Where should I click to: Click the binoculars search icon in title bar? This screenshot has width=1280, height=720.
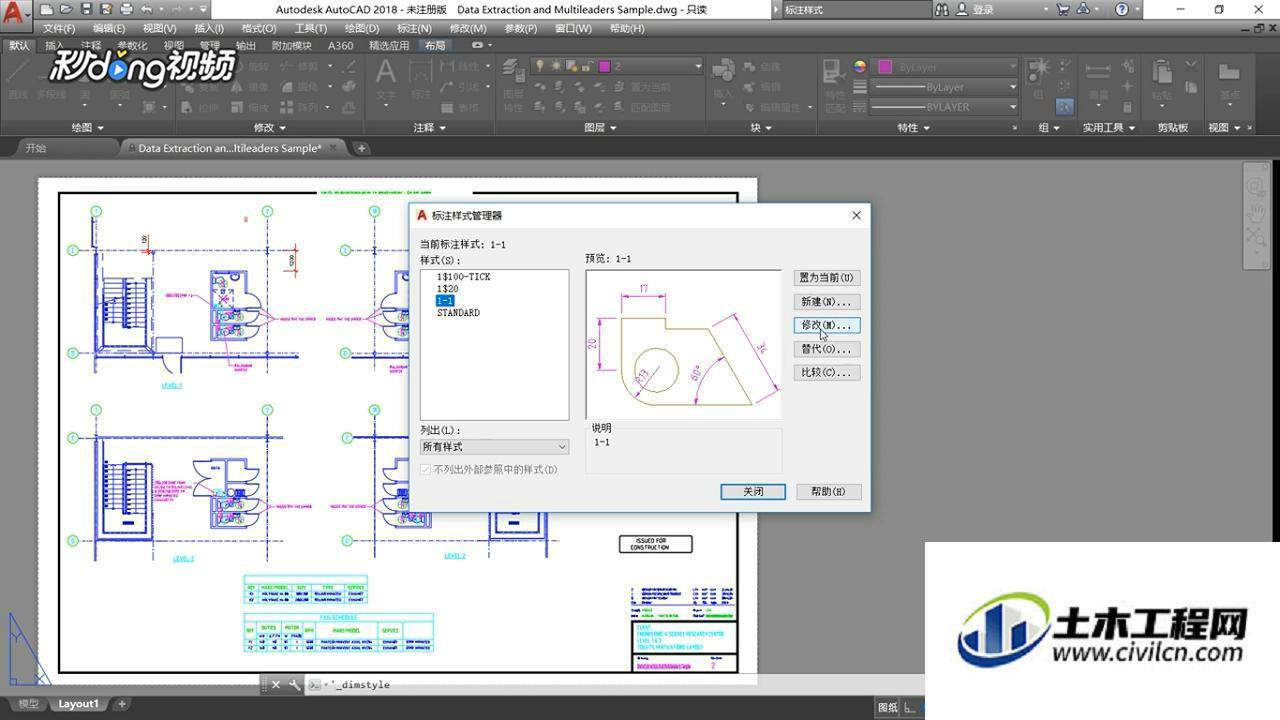942,9
